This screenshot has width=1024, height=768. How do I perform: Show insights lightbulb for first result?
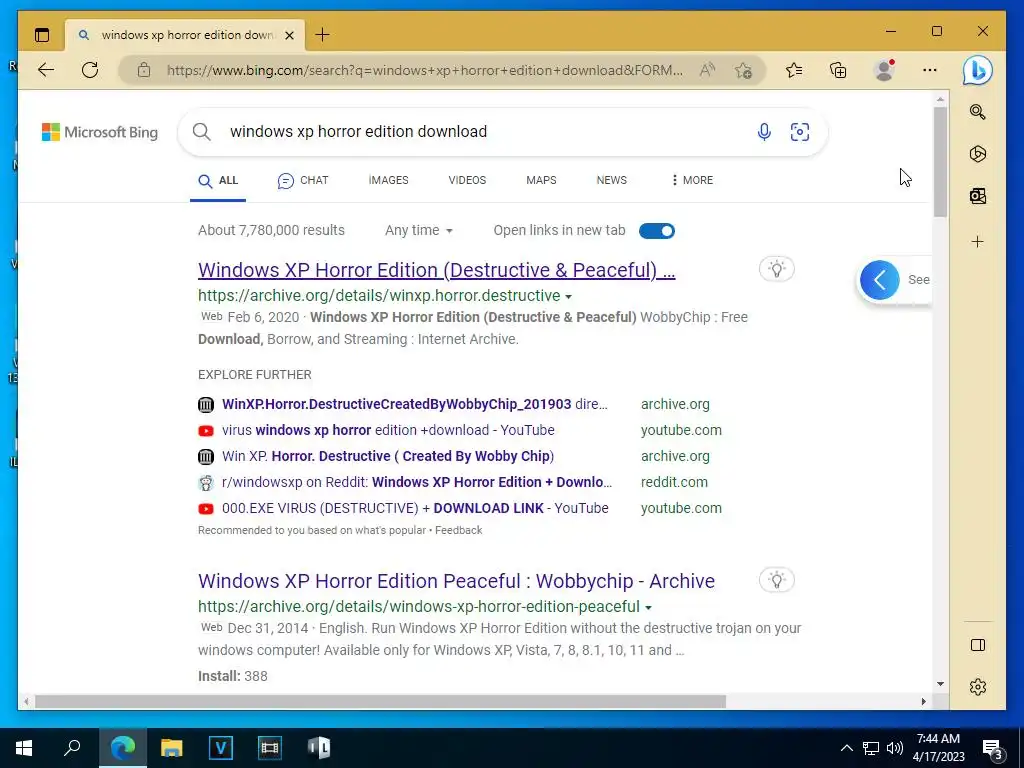click(x=776, y=269)
